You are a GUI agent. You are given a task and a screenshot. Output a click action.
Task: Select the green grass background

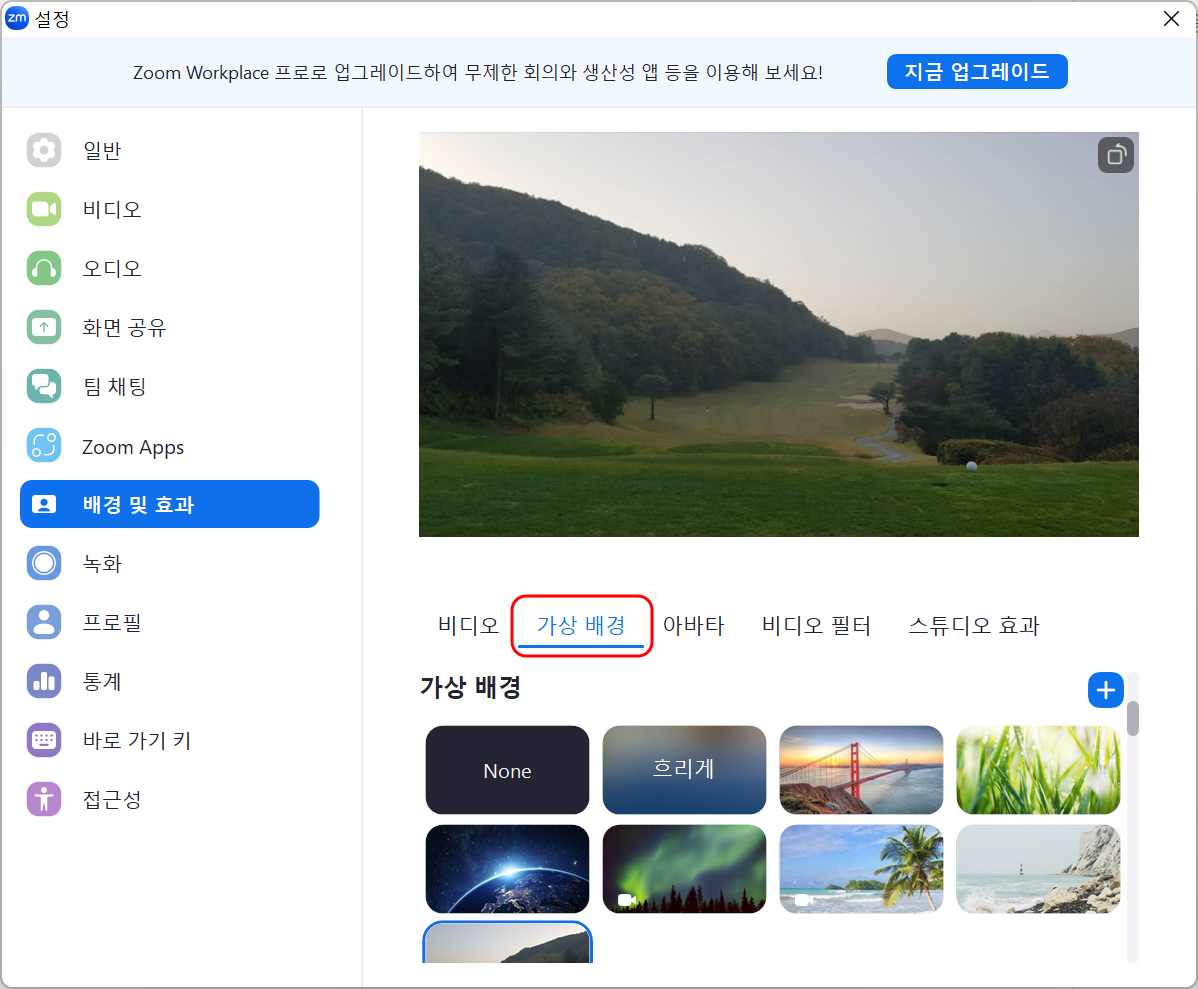(1038, 770)
